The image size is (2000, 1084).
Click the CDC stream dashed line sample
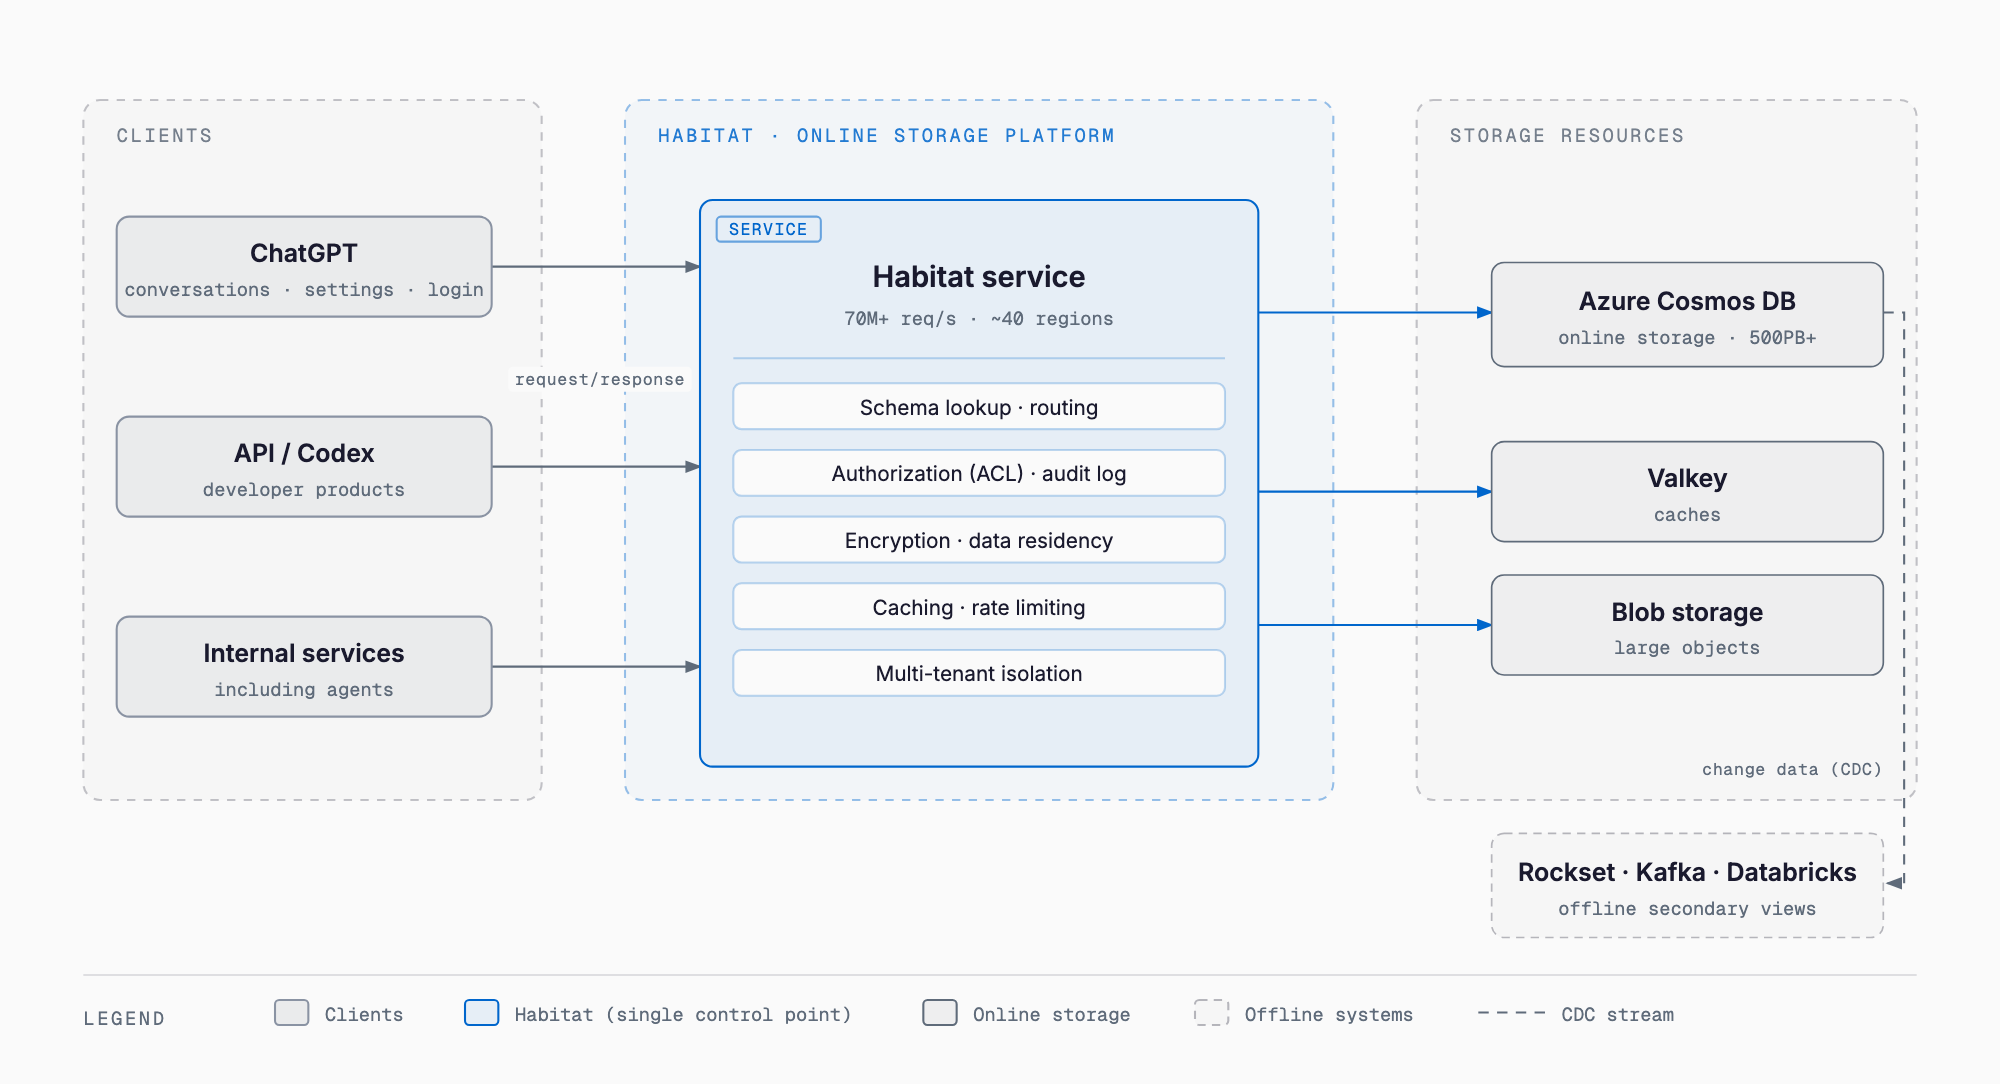pos(1512,1013)
